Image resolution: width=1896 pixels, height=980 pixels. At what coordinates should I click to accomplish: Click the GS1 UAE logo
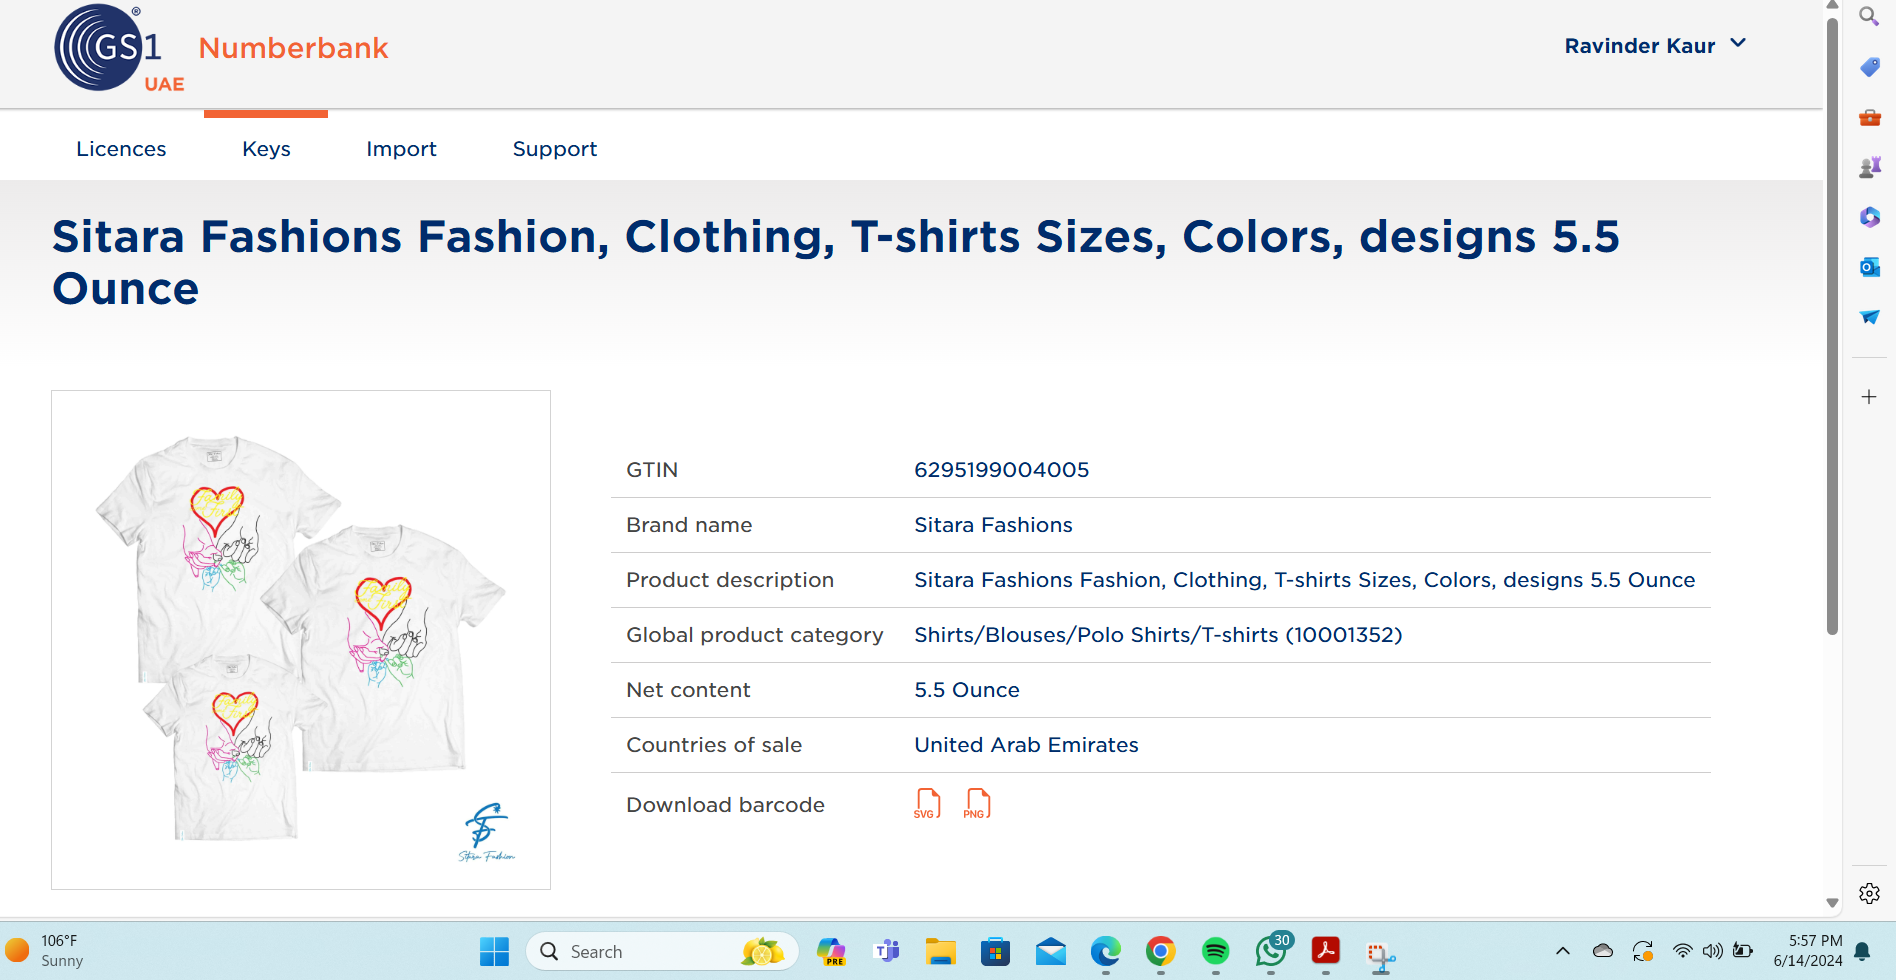pyautogui.click(x=119, y=49)
